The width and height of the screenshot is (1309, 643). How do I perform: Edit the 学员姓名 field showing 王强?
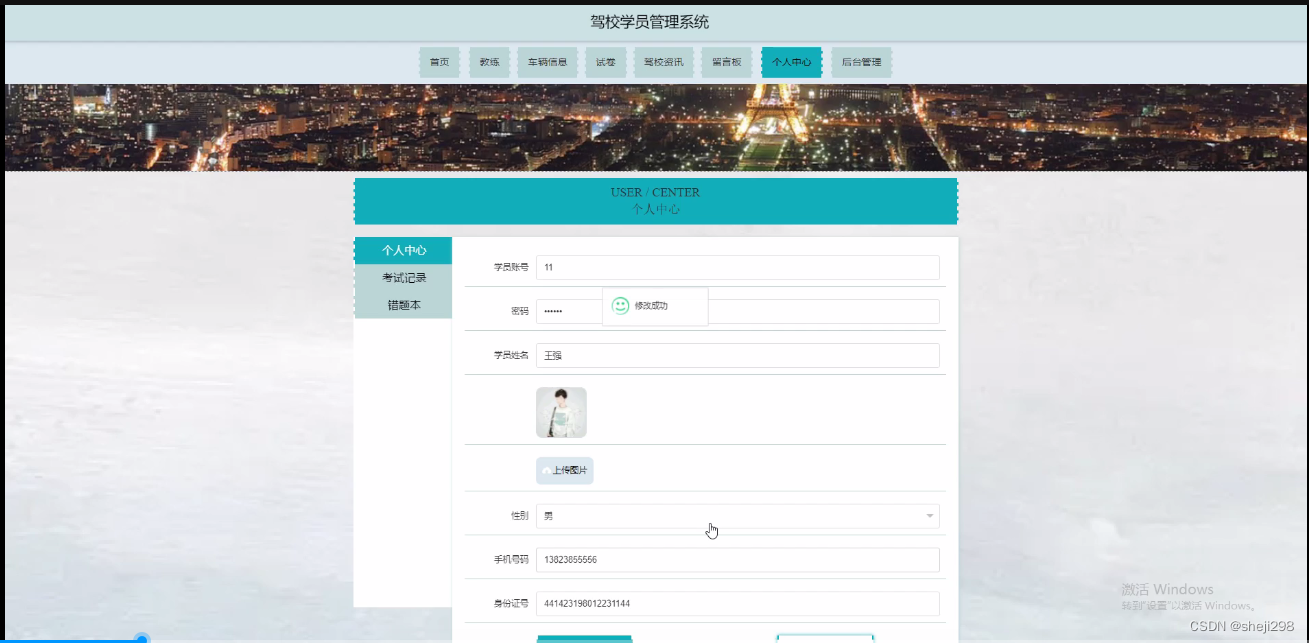click(x=737, y=355)
